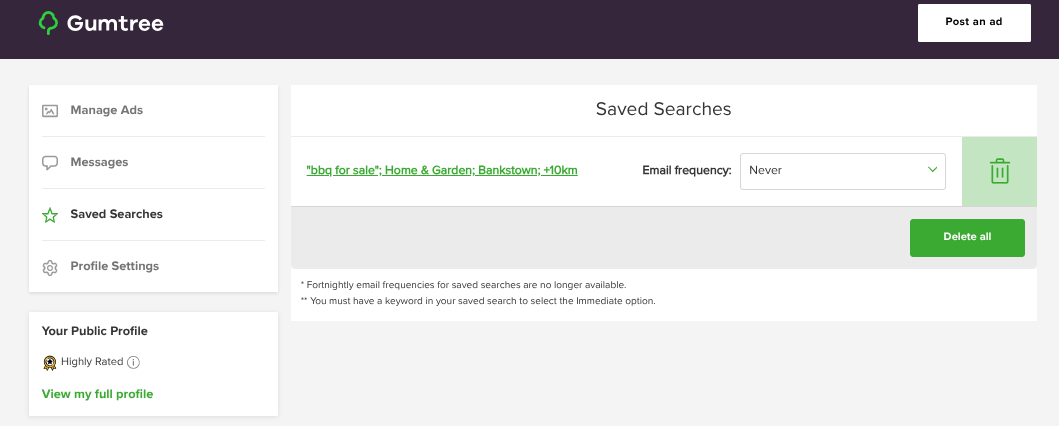Go to the Messages menu item
Screen dimensions: 1059x426
pos(99,162)
